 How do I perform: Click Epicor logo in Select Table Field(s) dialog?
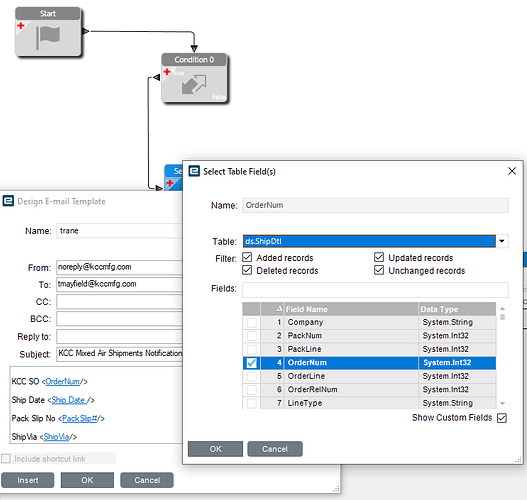point(194,171)
